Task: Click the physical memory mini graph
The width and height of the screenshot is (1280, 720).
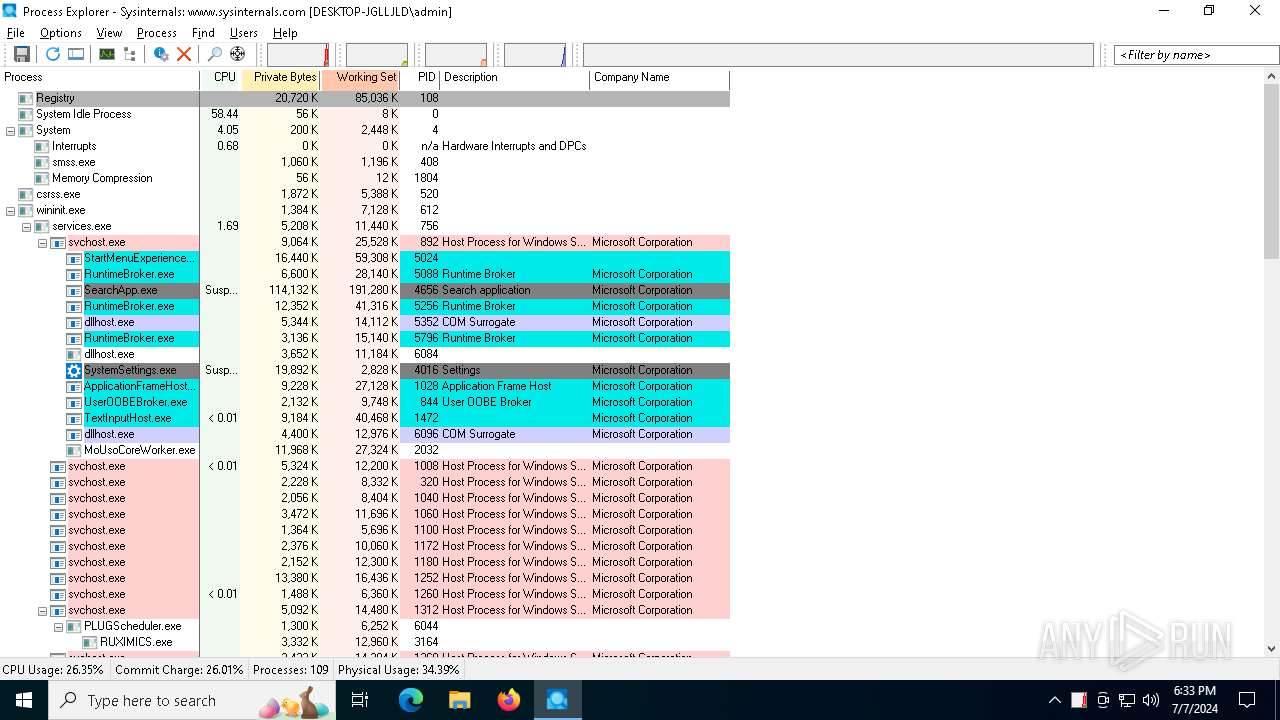Action: (456, 55)
